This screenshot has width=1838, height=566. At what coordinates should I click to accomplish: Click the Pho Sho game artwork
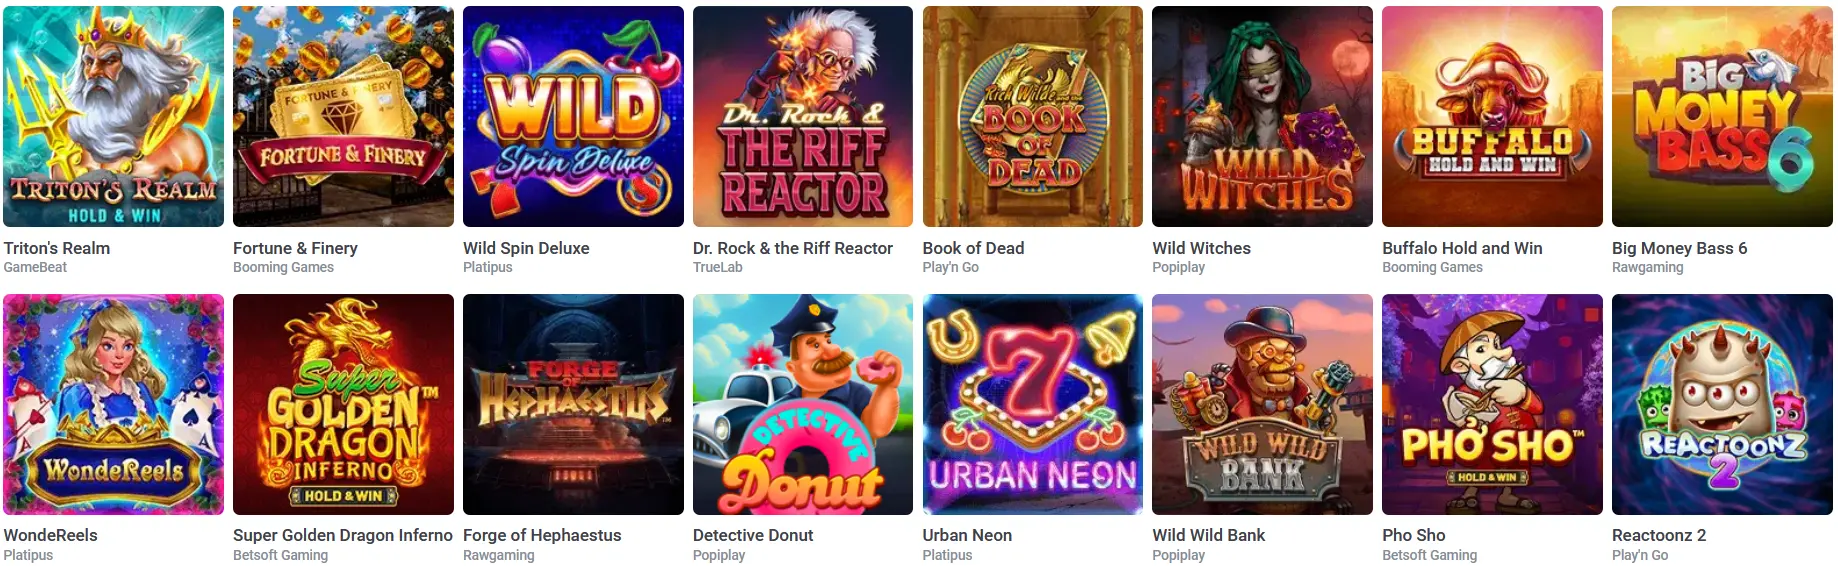click(x=1492, y=404)
